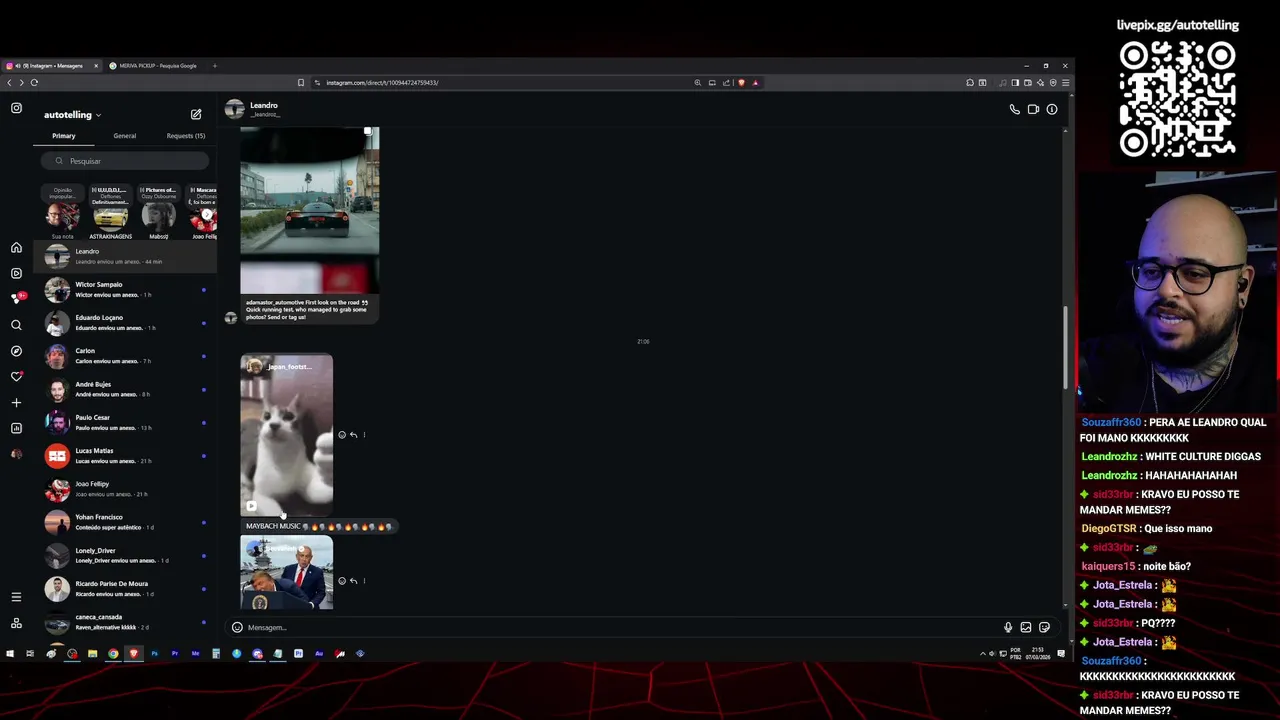
Task: Reply to the cat video message
Action: click(353, 435)
